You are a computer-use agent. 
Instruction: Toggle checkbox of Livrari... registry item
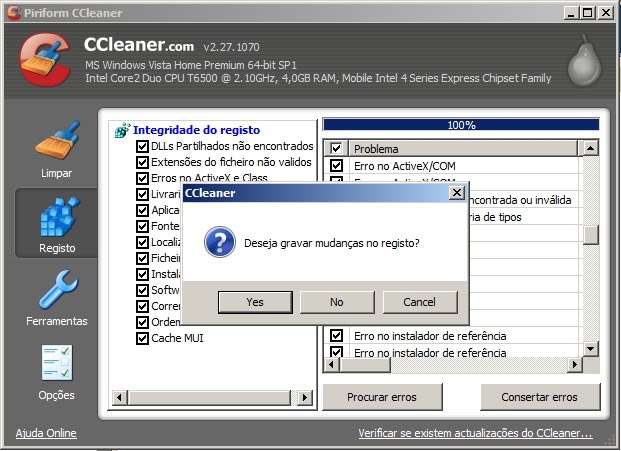point(142,194)
